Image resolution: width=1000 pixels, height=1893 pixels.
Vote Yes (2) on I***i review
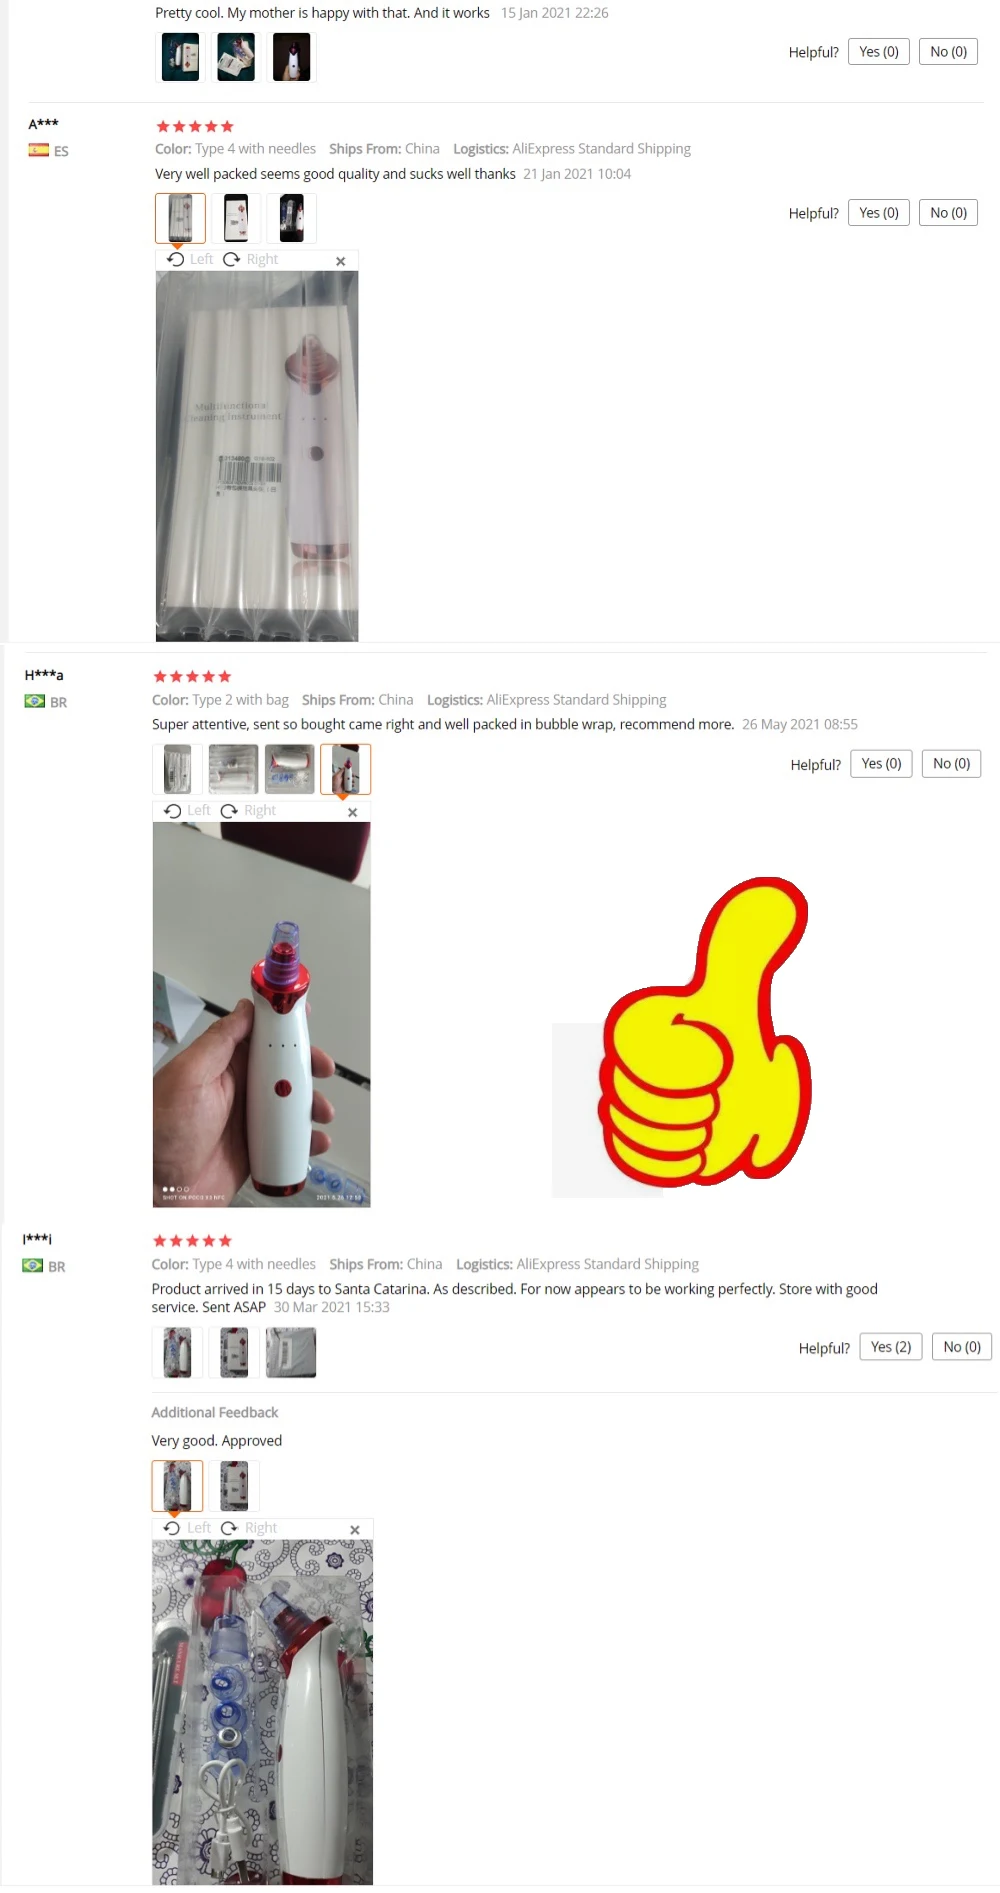pos(891,1347)
